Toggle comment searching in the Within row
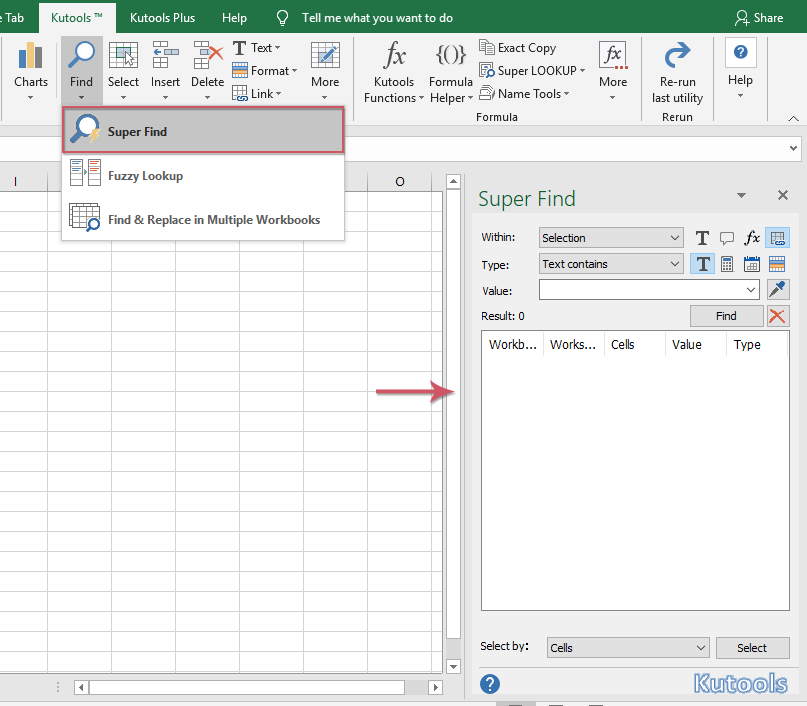 (727, 238)
